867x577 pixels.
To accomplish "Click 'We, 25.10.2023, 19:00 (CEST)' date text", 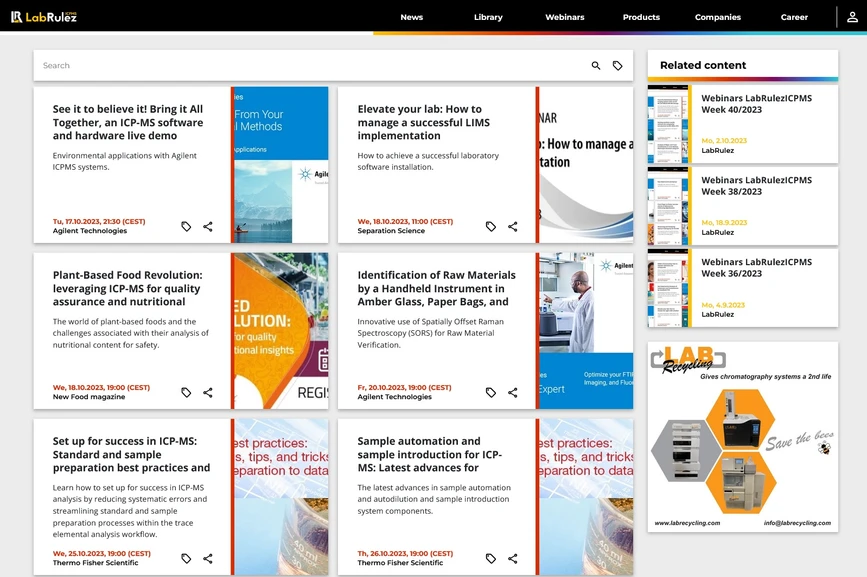I will pyautogui.click(x=102, y=553).
